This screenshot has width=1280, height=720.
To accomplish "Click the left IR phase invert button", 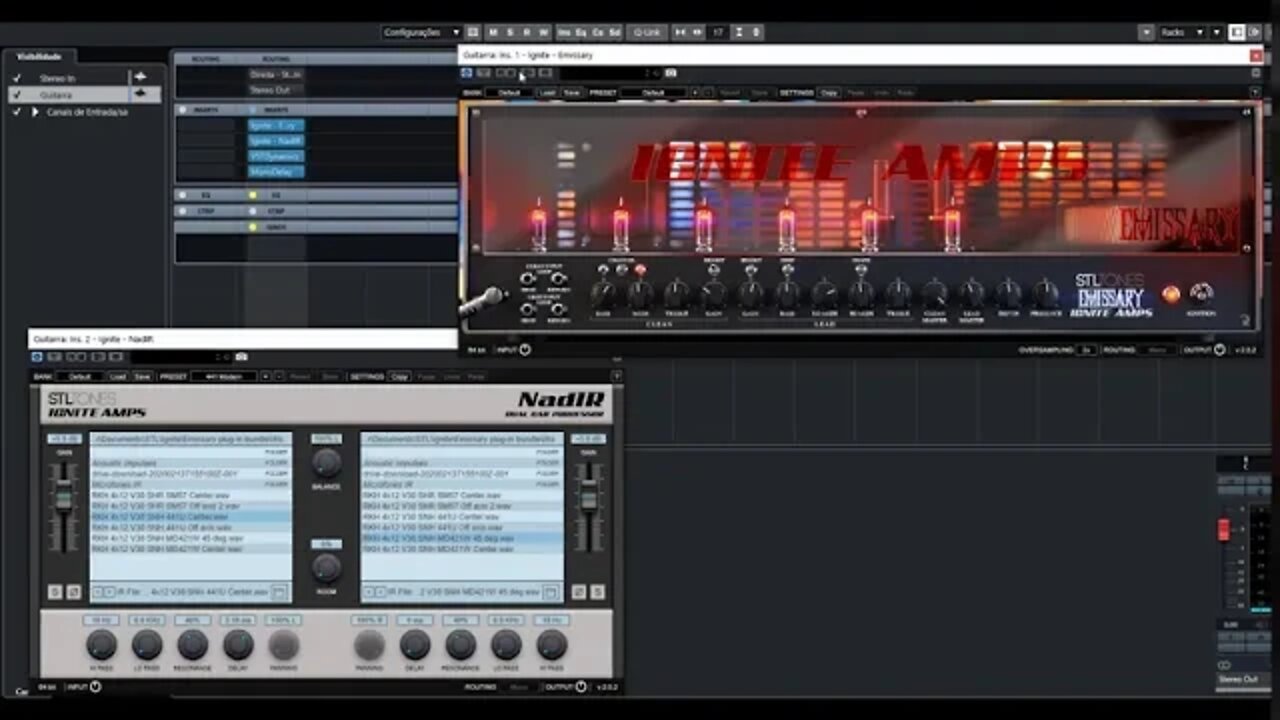I will [x=72, y=592].
